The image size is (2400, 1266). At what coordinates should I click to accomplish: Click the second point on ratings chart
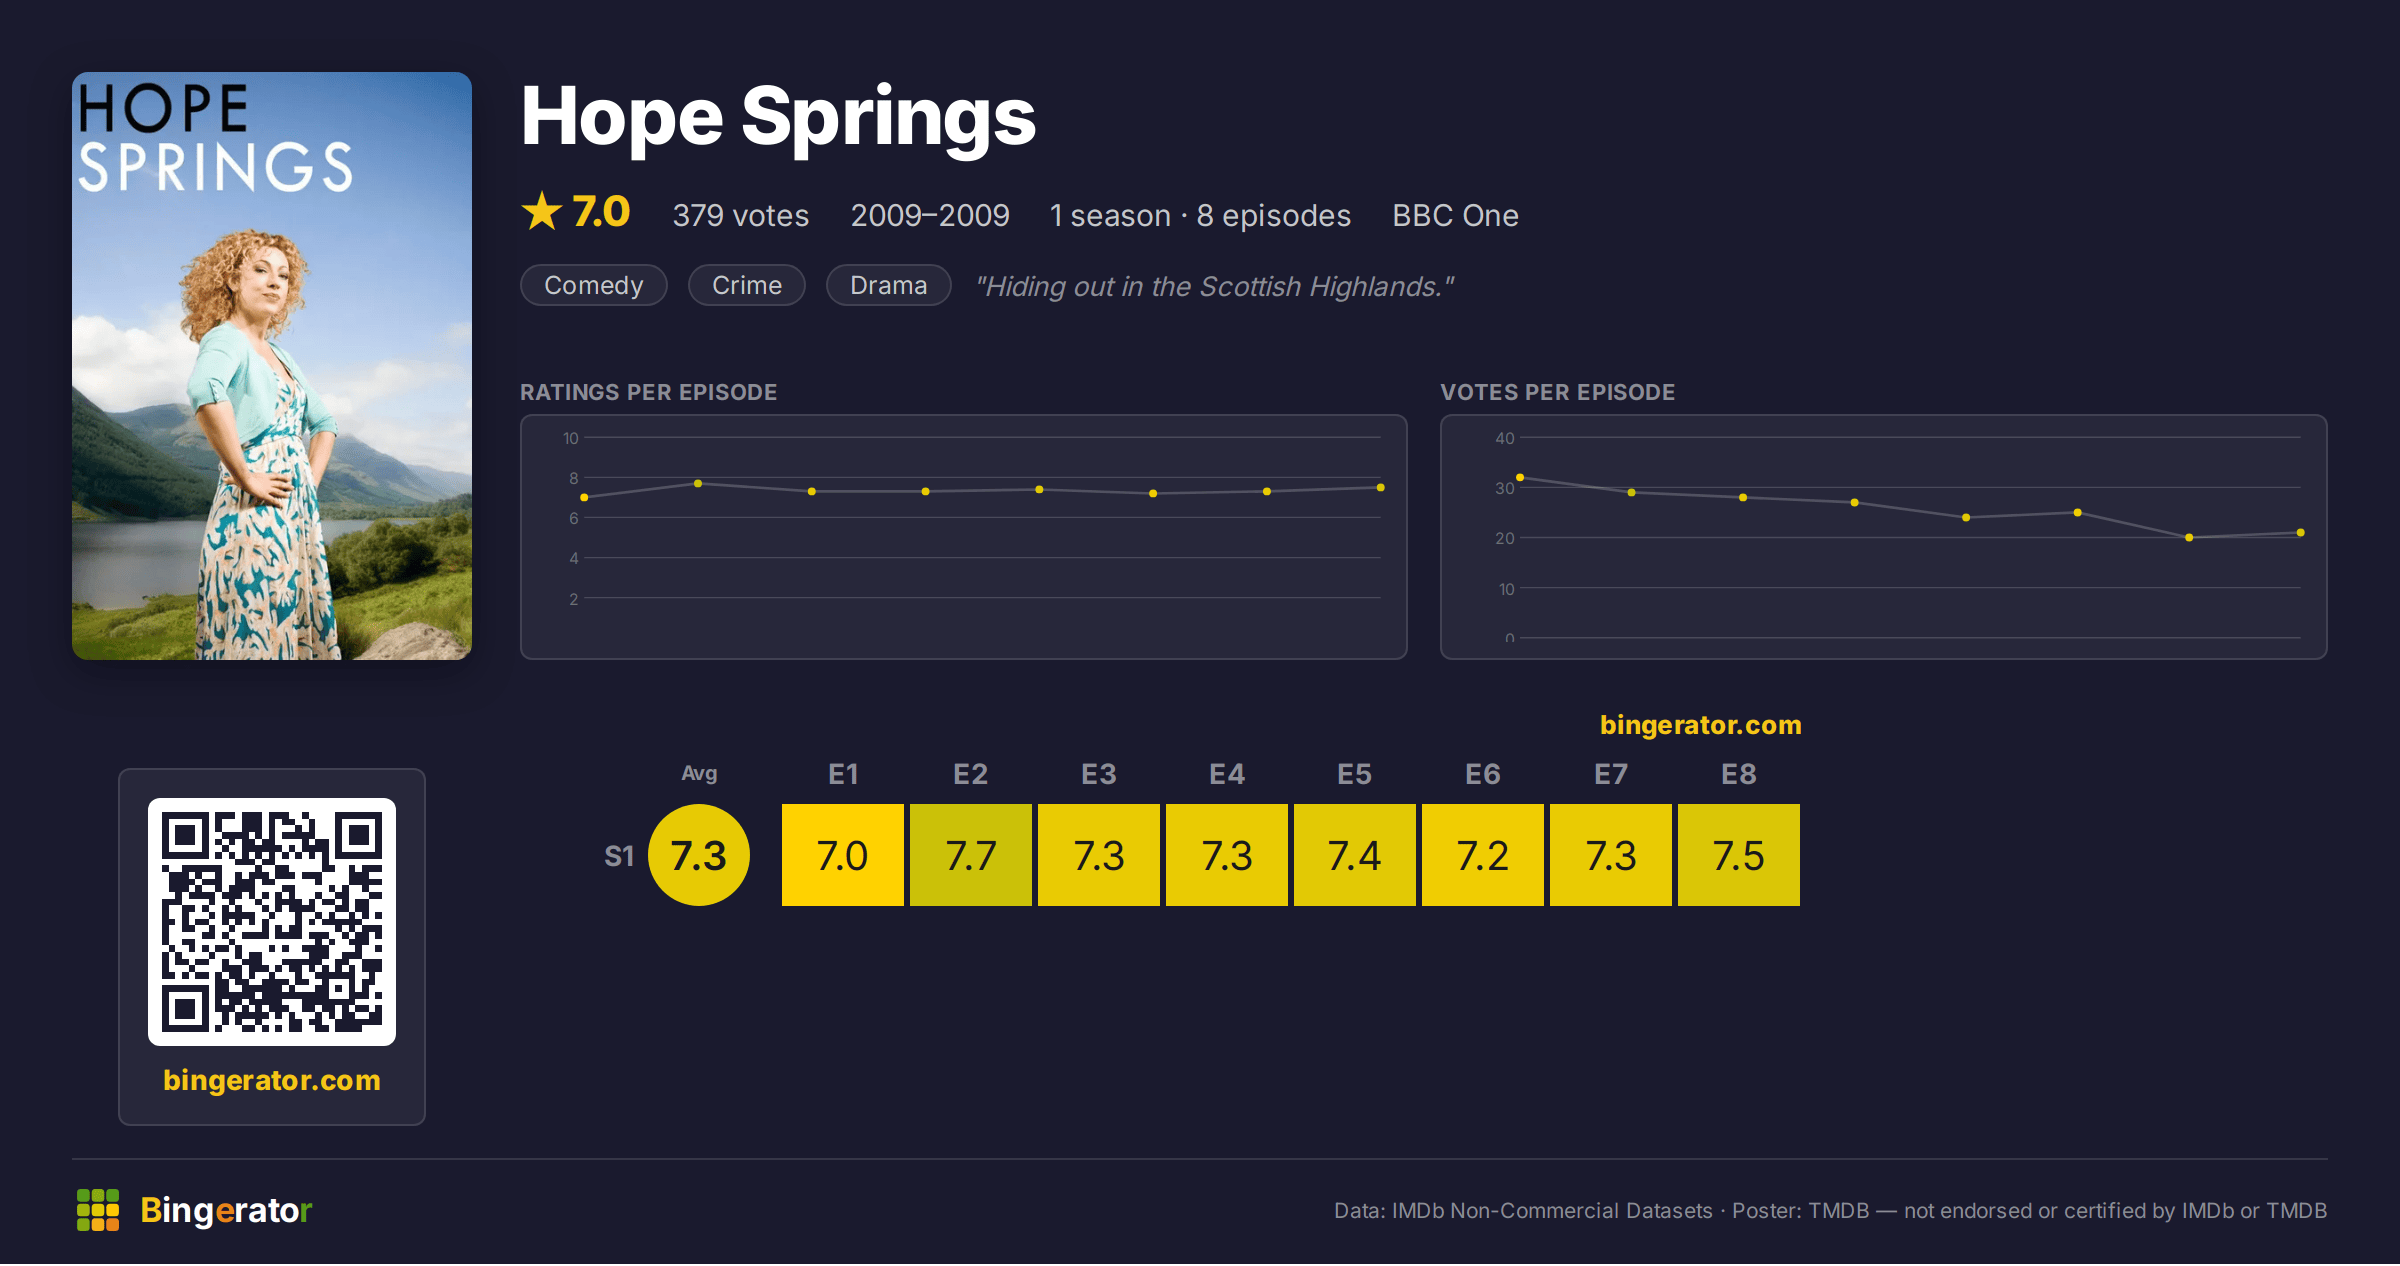tap(698, 484)
